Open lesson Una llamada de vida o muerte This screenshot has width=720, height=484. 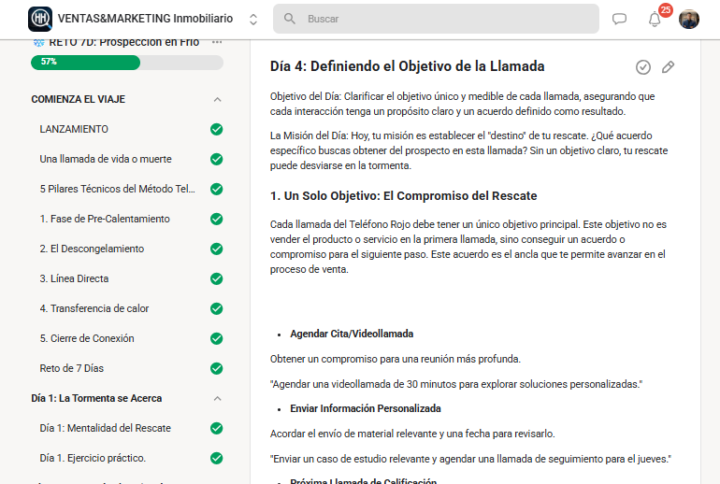106,159
